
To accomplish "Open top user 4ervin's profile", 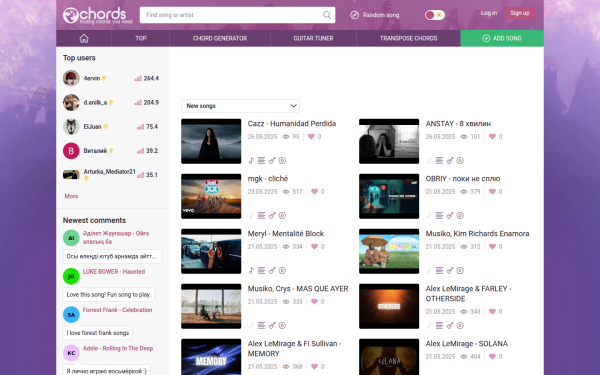I will (x=92, y=78).
